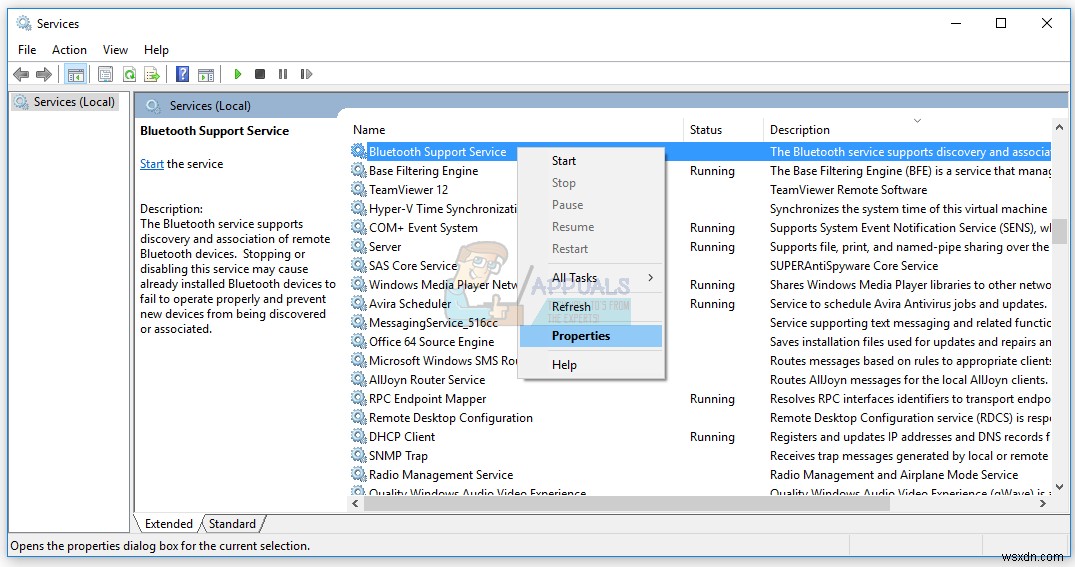
Task: Choose Properties in the context menu
Action: point(591,335)
